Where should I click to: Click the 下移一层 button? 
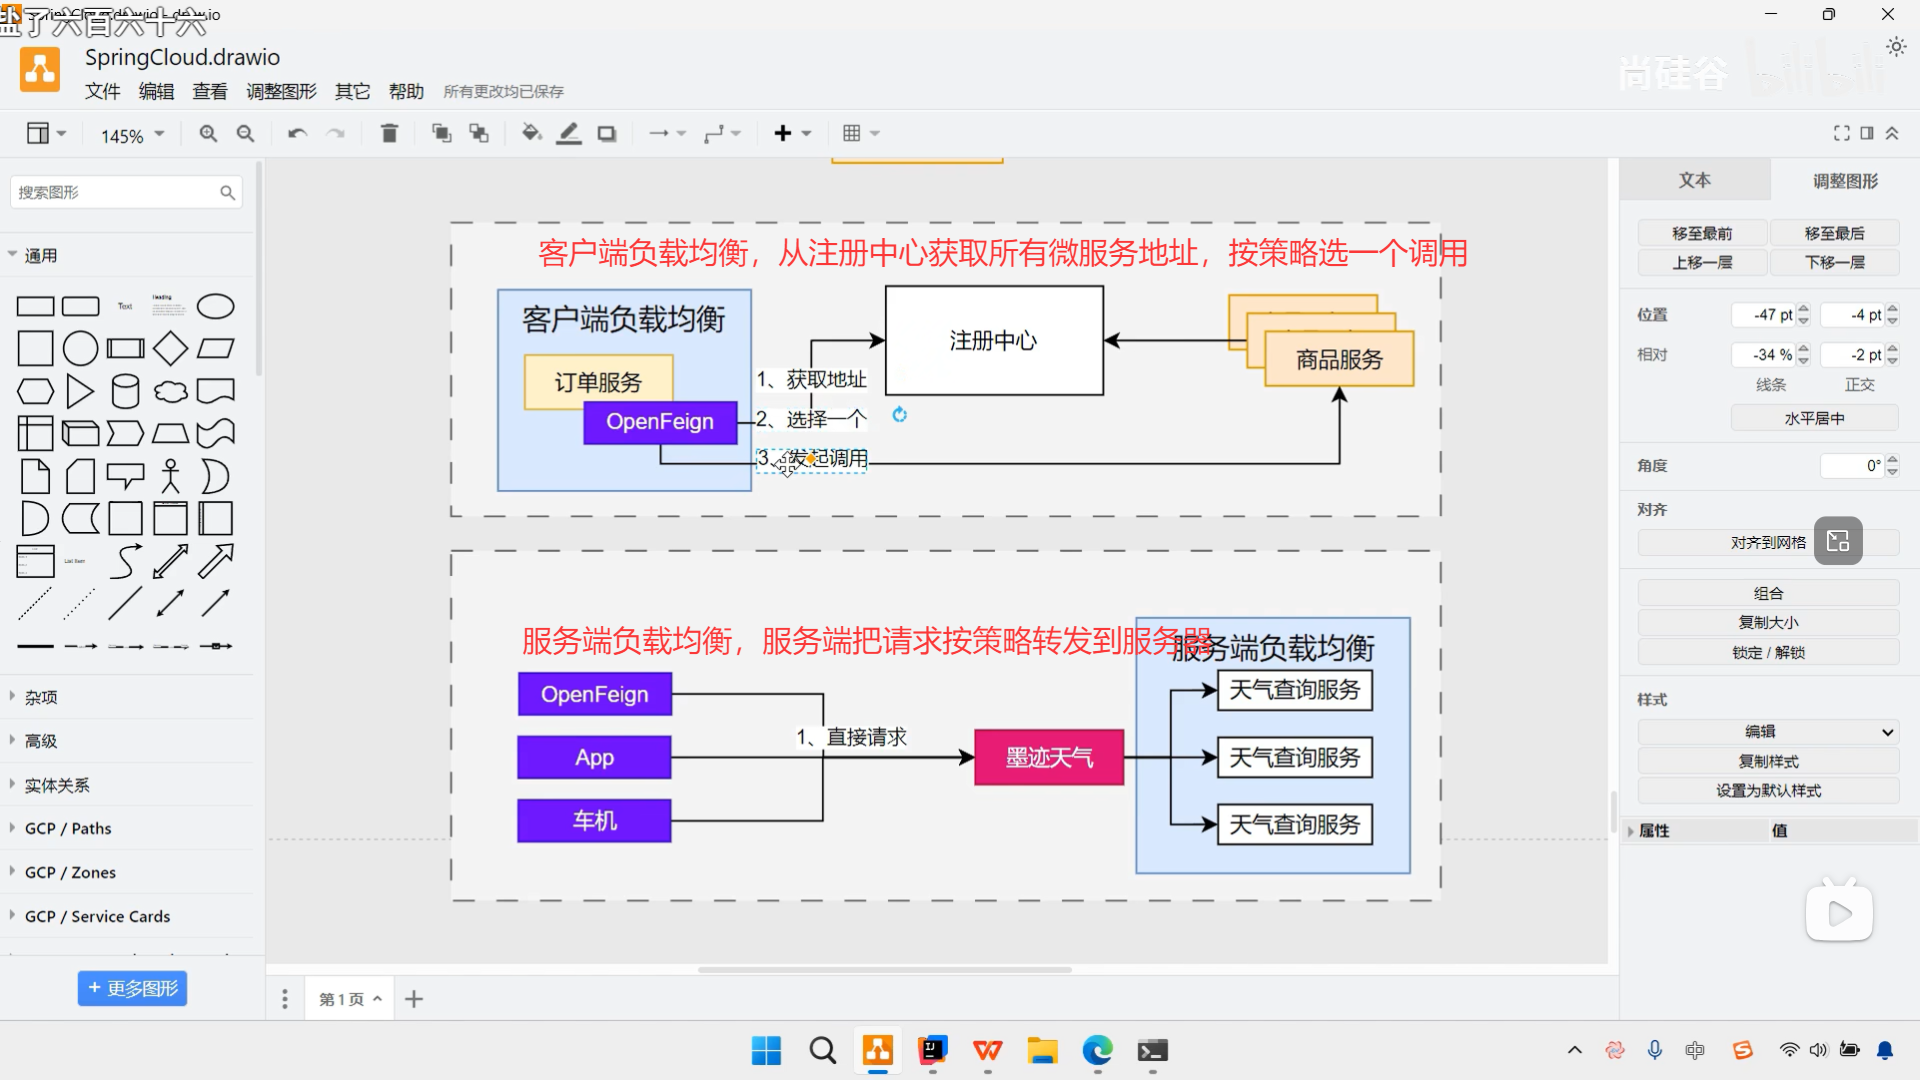[x=1834, y=262]
